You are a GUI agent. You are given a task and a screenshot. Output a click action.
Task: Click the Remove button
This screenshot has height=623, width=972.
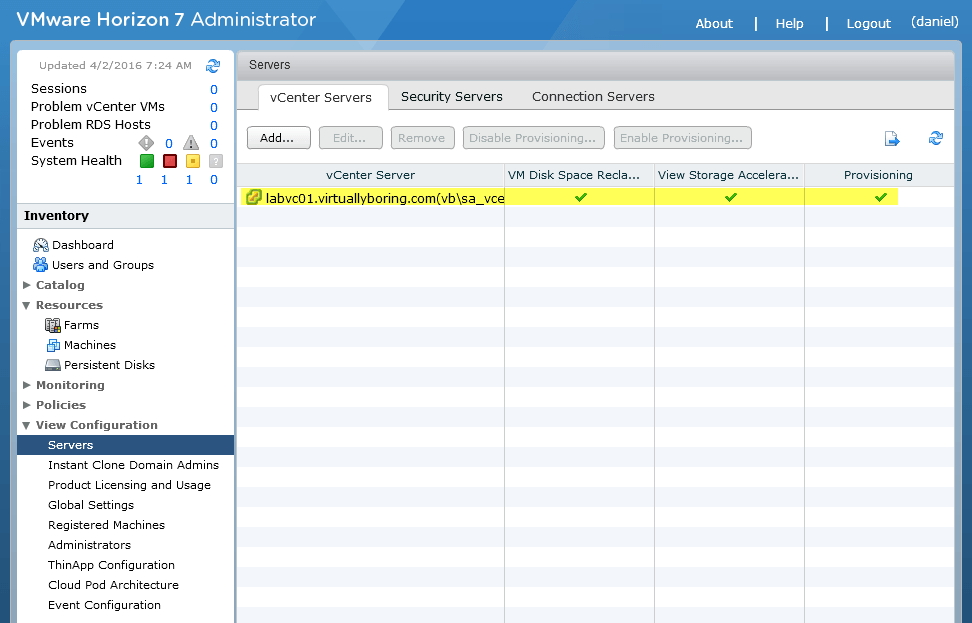[x=423, y=138]
